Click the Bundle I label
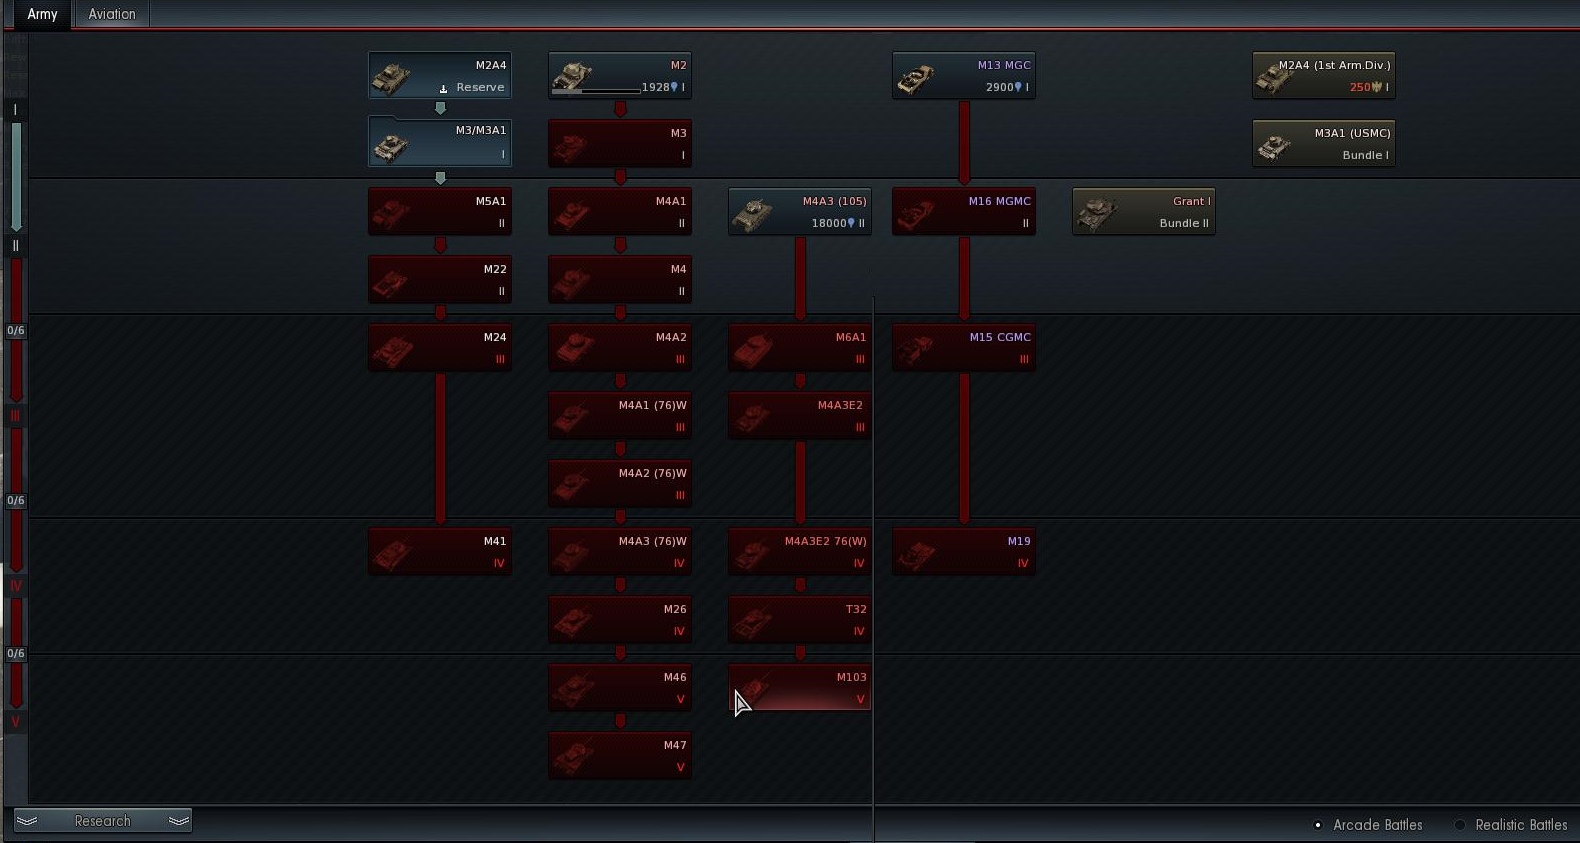The width and height of the screenshot is (1580, 843). point(1365,155)
